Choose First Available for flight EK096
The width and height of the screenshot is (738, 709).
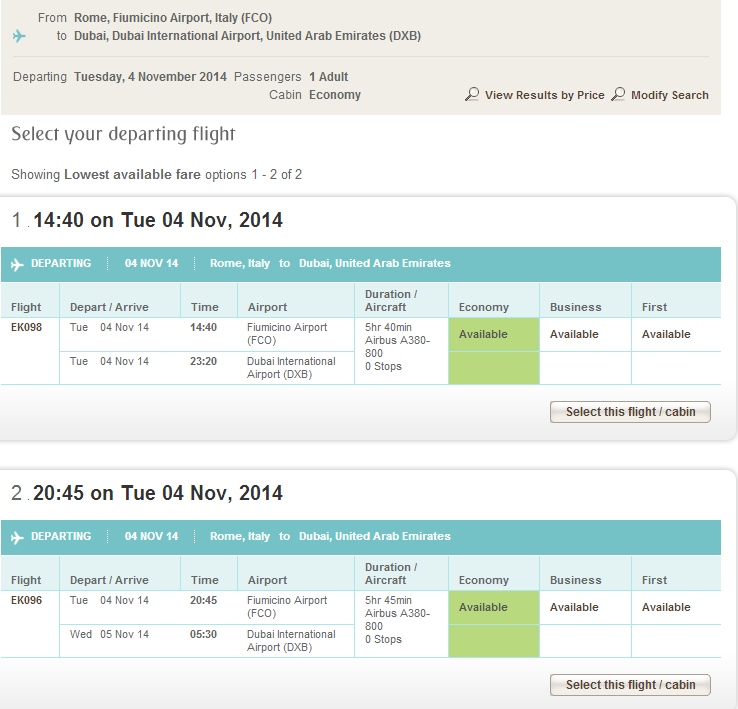pyautogui.click(x=666, y=607)
